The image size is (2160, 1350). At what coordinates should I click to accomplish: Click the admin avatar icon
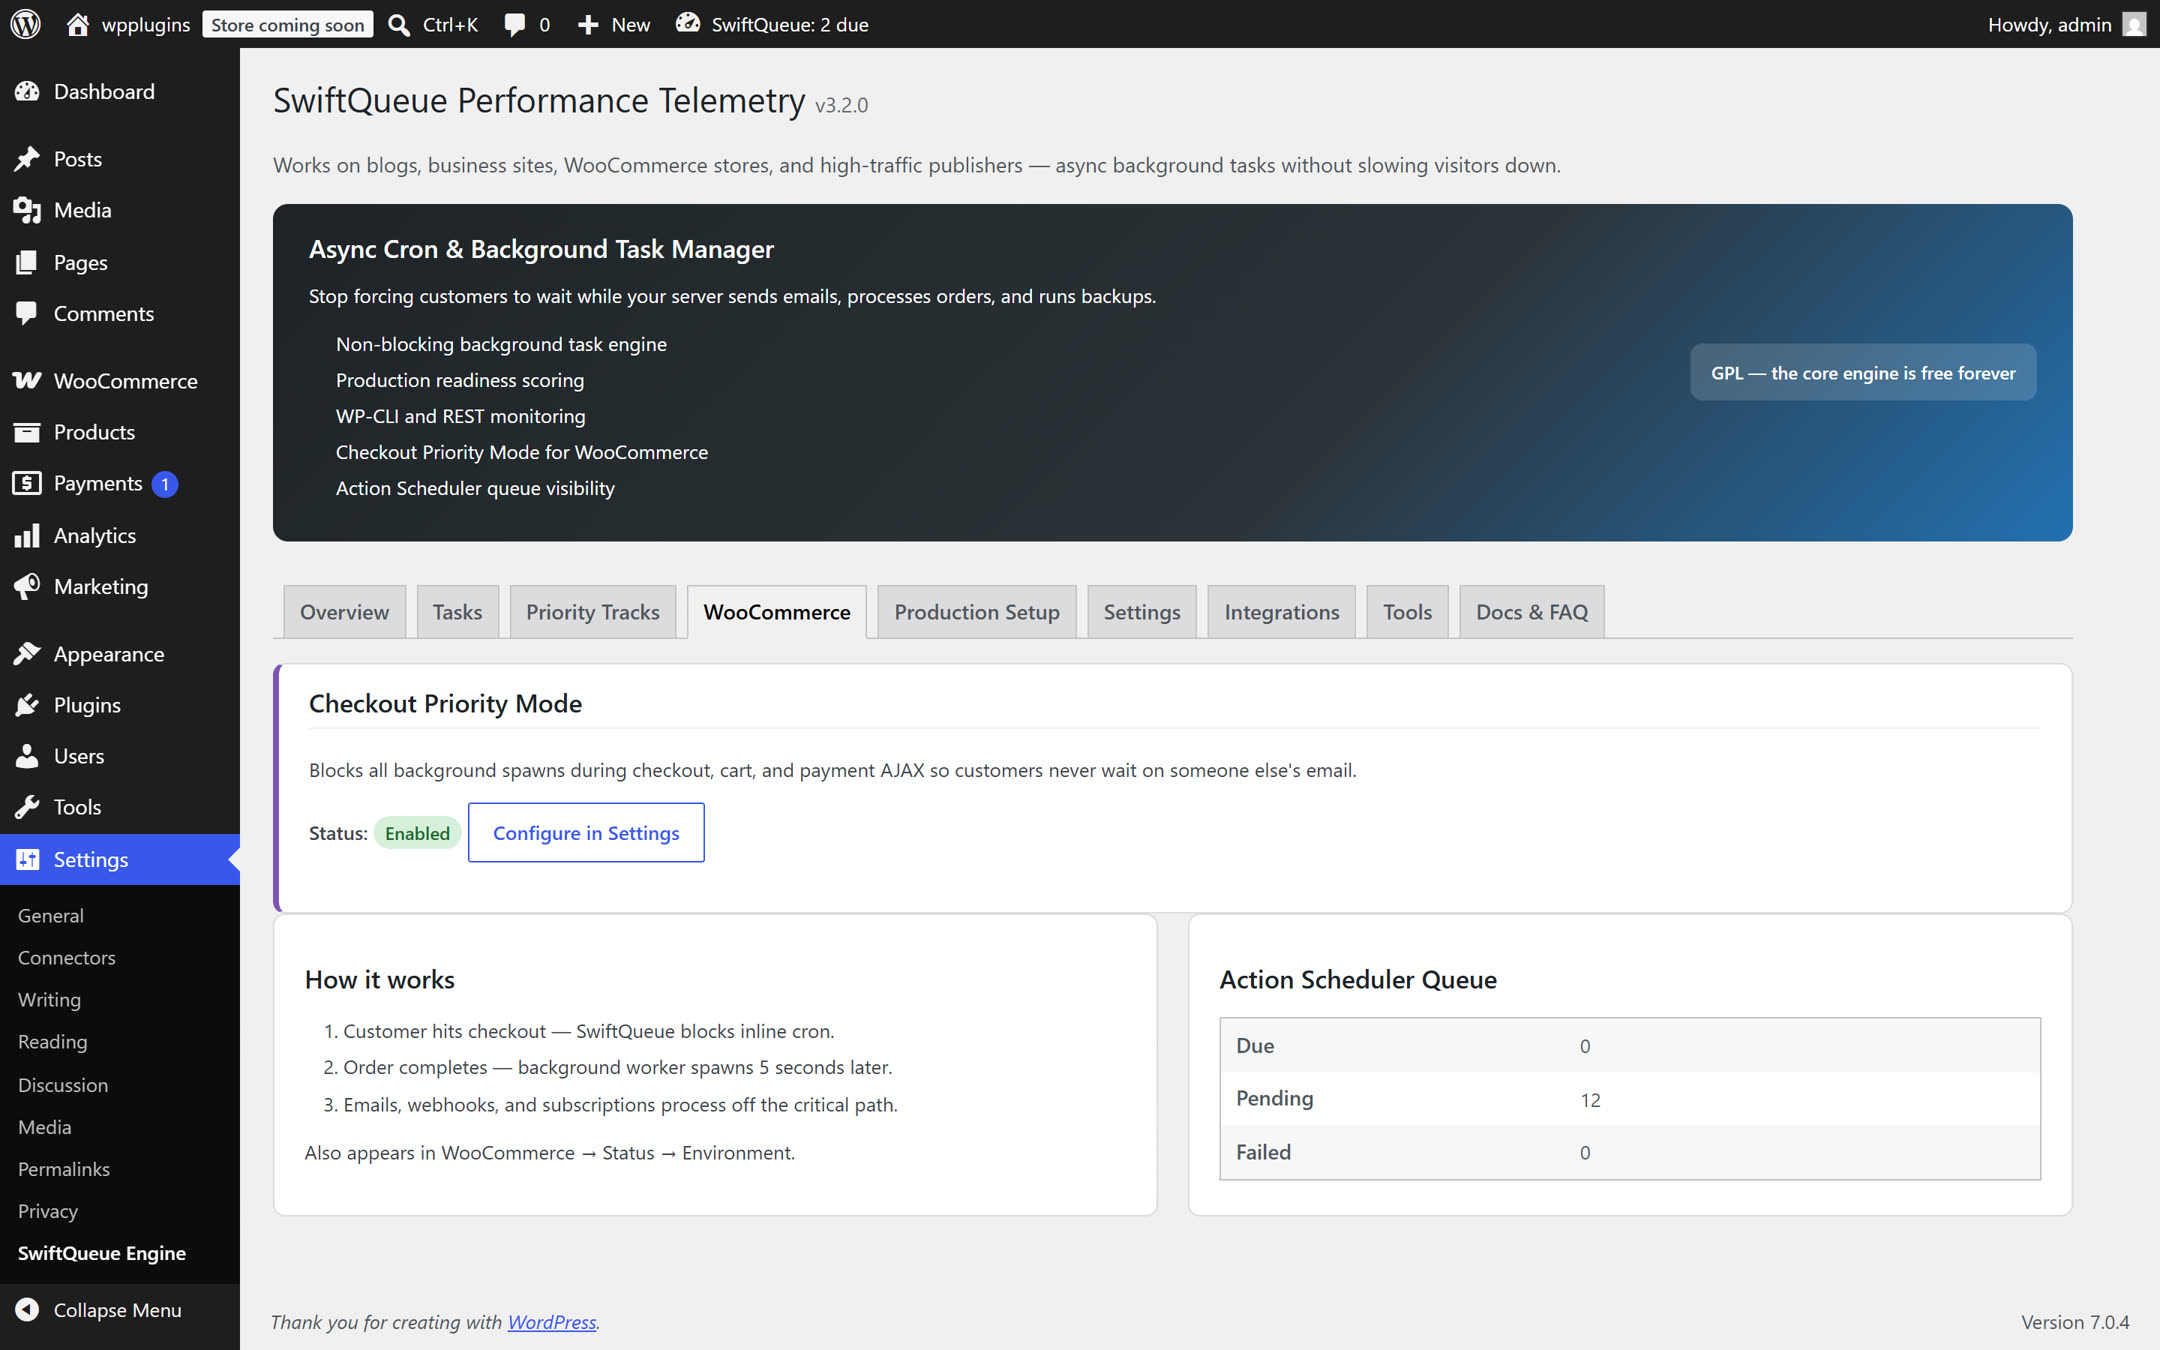pyautogui.click(x=2134, y=24)
